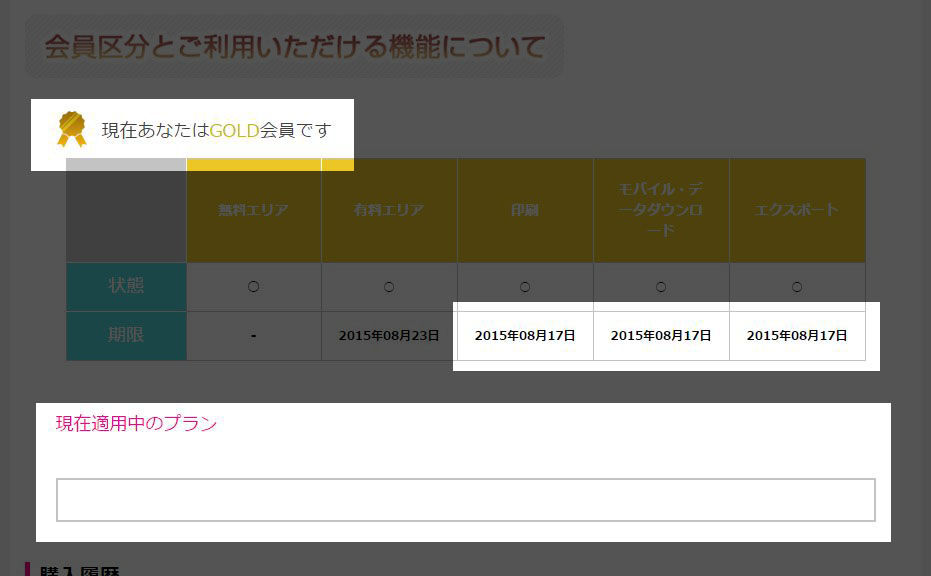
Task: Click the status circle under 有料エリア
Action: point(389,287)
